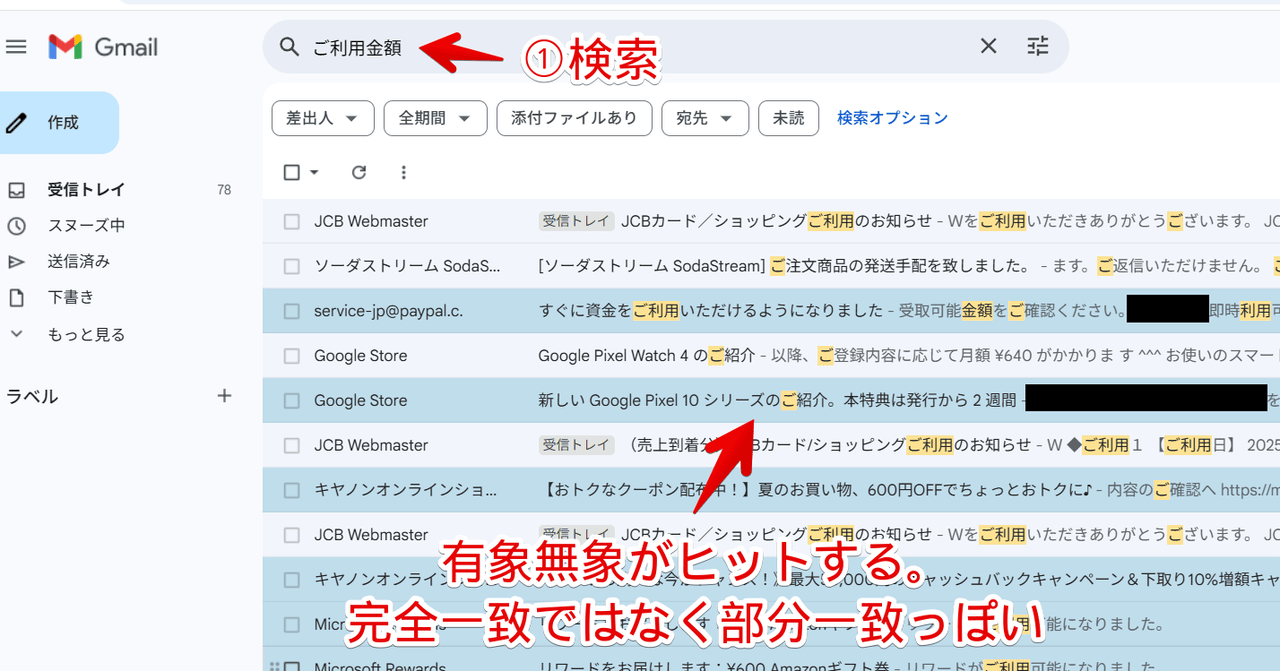Image resolution: width=1280 pixels, height=671 pixels.
Task: Toggle the 未読 unread filter chip
Action: tap(788, 118)
